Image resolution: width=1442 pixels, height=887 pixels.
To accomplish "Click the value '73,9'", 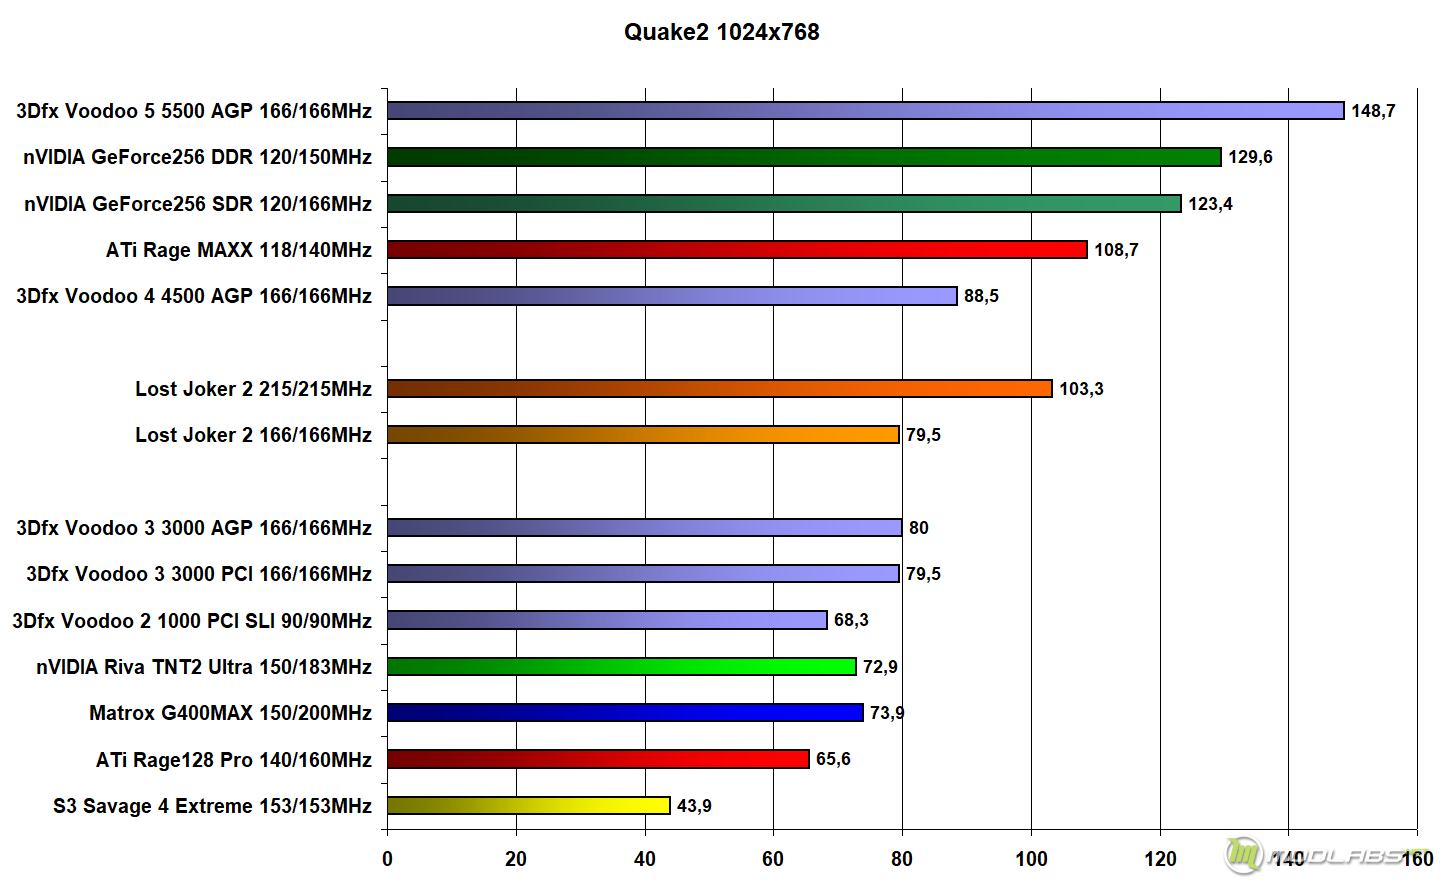I will [x=887, y=713].
